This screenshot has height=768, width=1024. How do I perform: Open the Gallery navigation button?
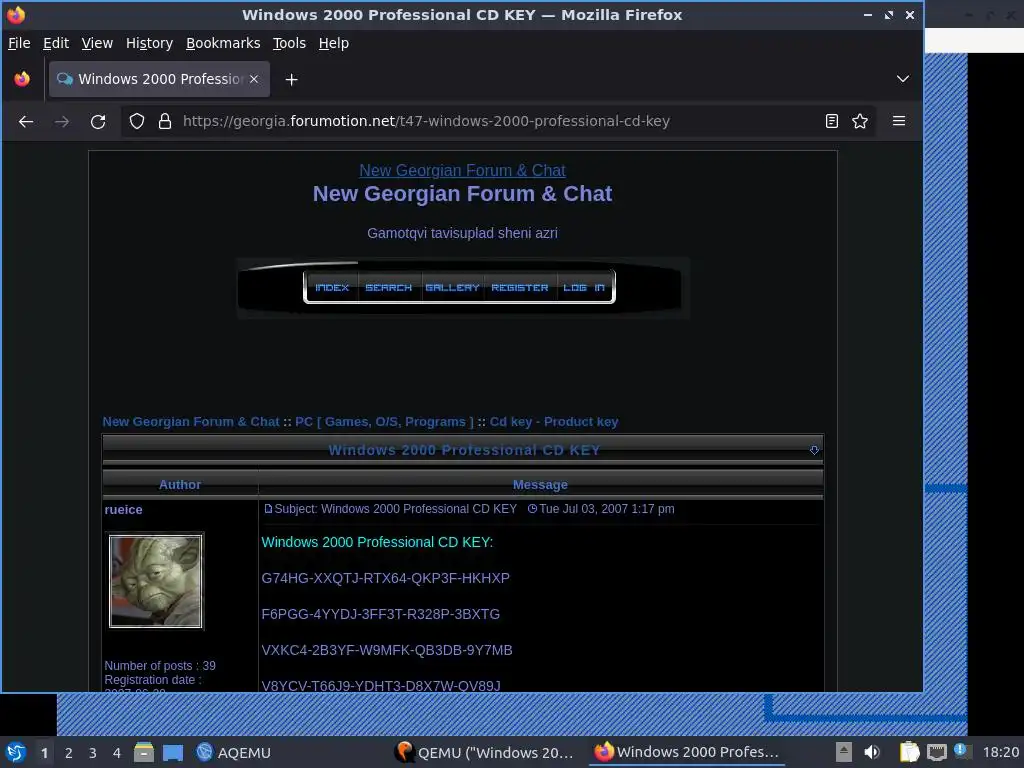coord(452,287)
